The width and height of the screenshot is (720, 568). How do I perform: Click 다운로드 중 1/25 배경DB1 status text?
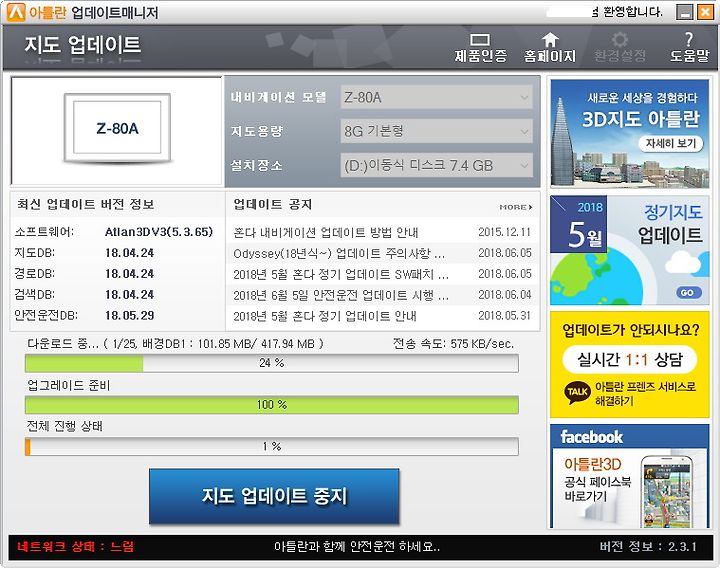pyautogui.click(x=175, y=343)
